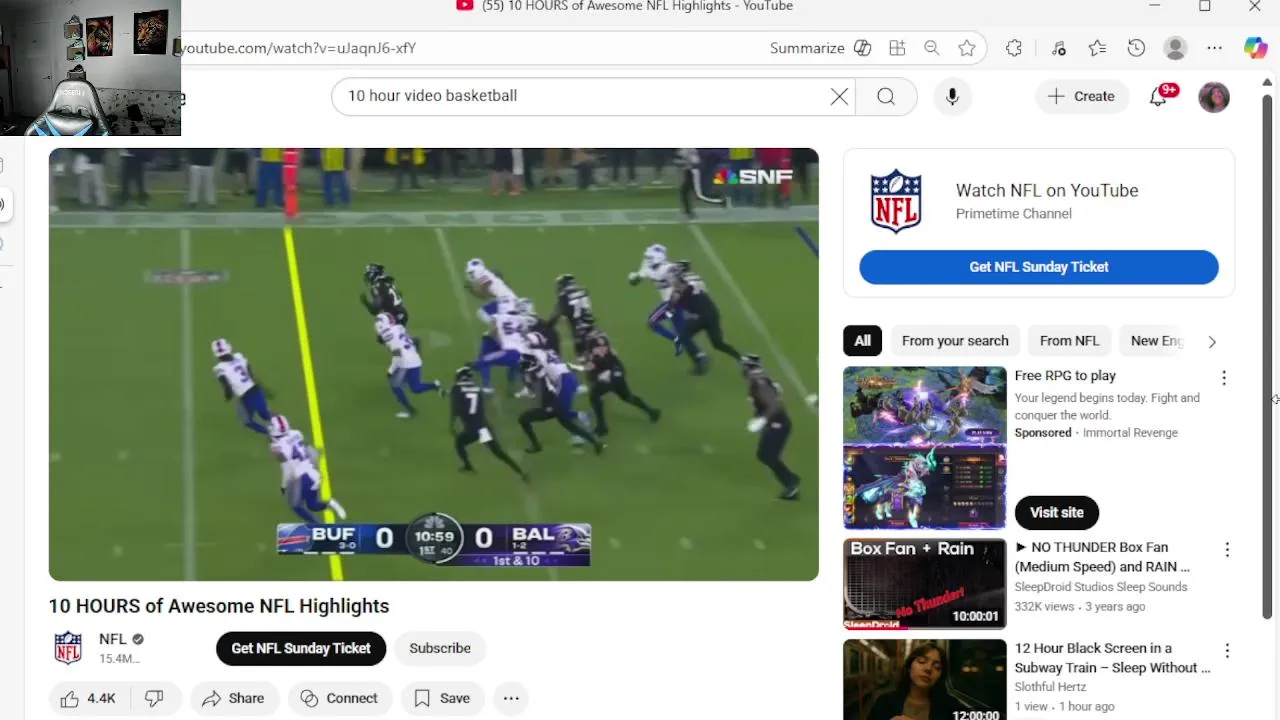
Task: Click the Create button
Action: click(1081, 96)
